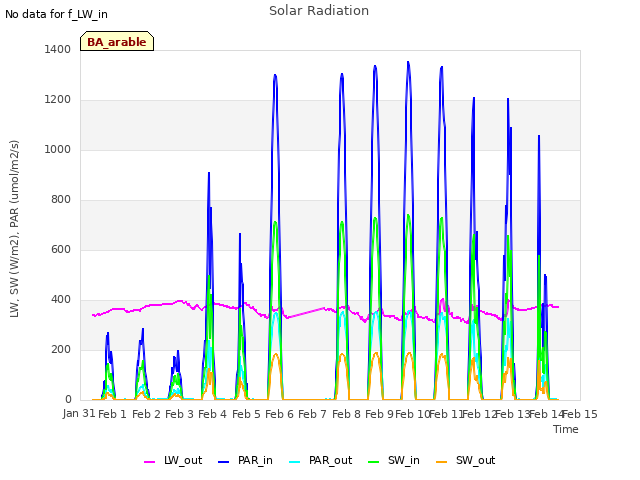Screen dimensions: 640x480
Task: Click the Feb 6 x-axis tick label
Action: coord(279,414)
